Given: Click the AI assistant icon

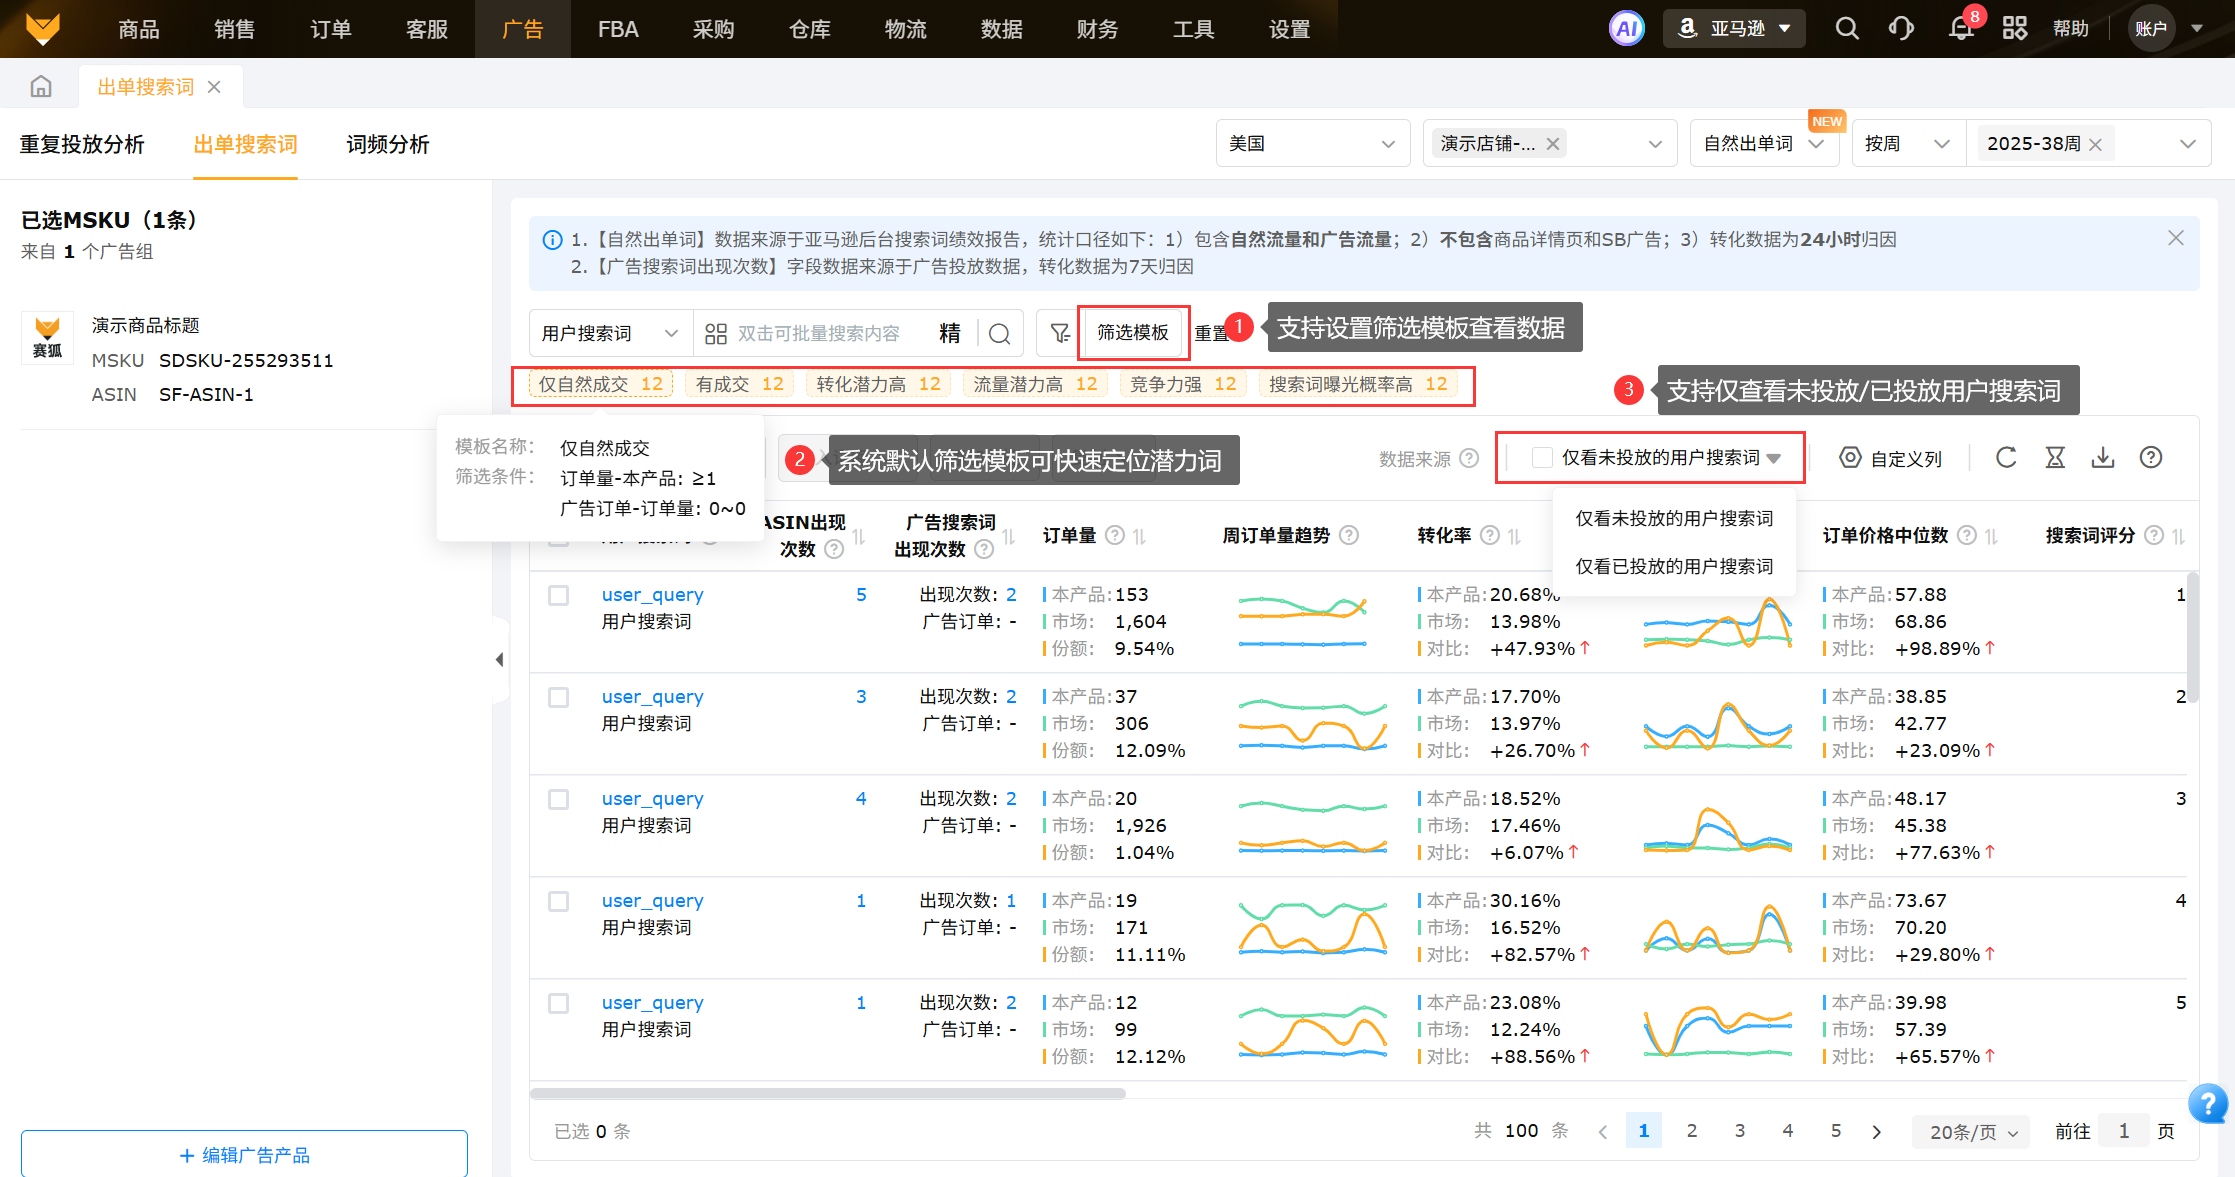Looking at the screenshot, I should click(x=1626, y=29).
